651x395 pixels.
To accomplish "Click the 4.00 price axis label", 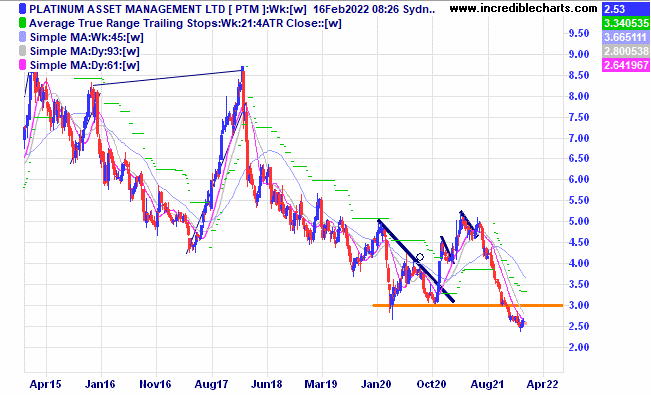I will 579,263.
